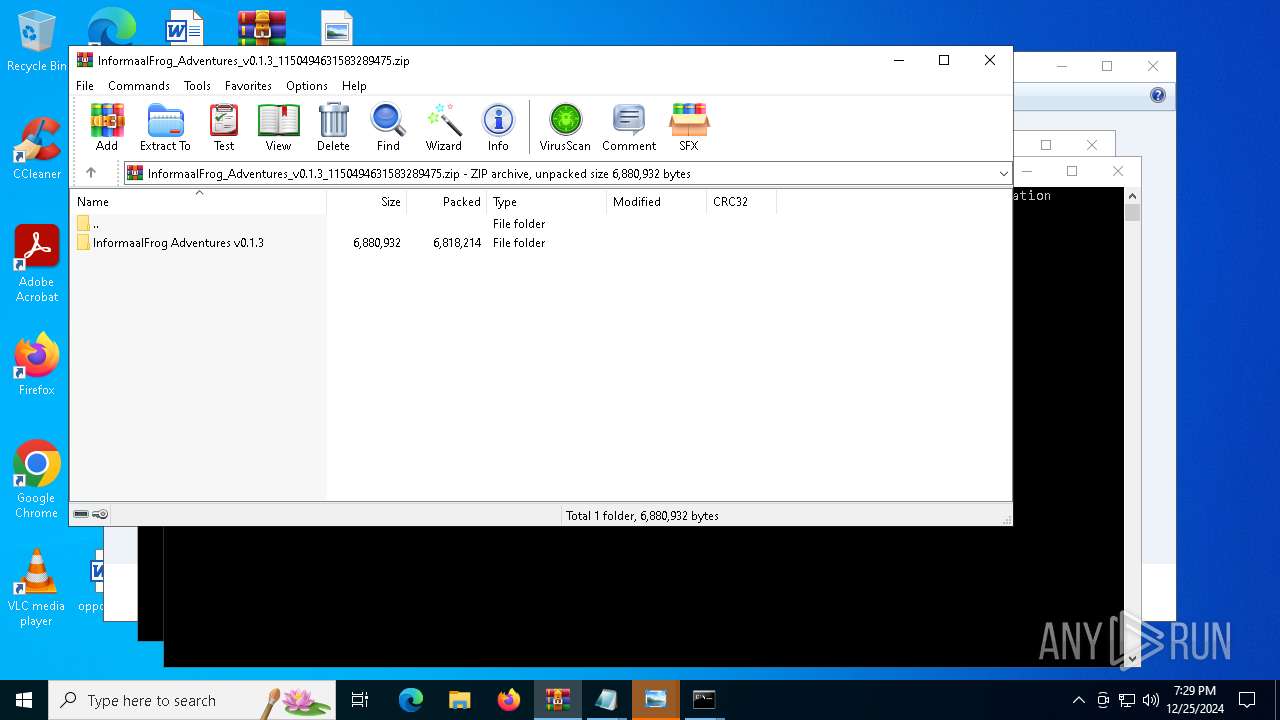Open the File menu
Viewport: 1280px width, 720px height.
point(85,86)
